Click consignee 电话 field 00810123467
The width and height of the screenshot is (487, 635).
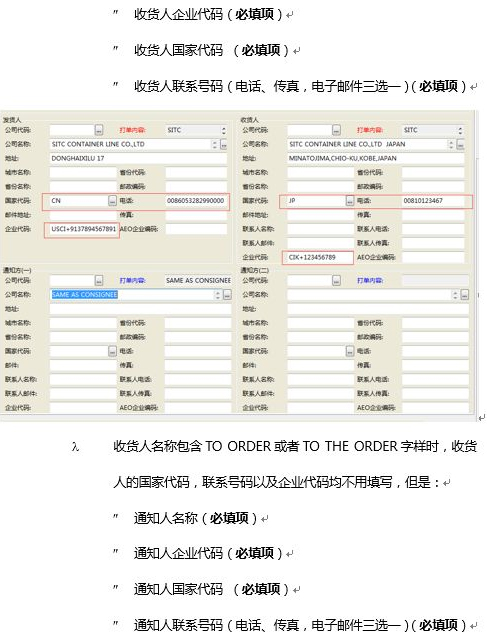tap(433, 201)
